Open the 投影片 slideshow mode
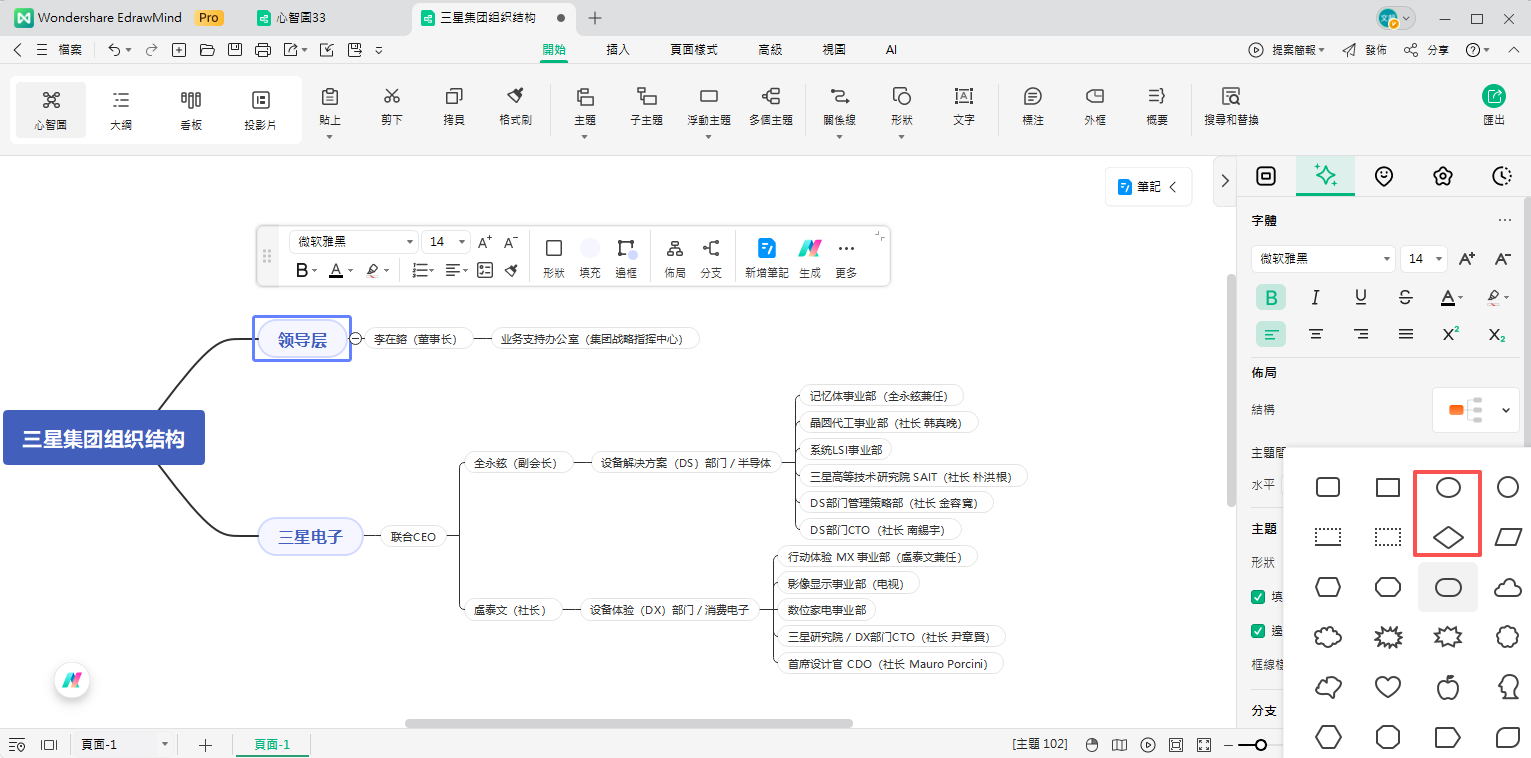The image size is (1531, 758). [x=260, y=108]
